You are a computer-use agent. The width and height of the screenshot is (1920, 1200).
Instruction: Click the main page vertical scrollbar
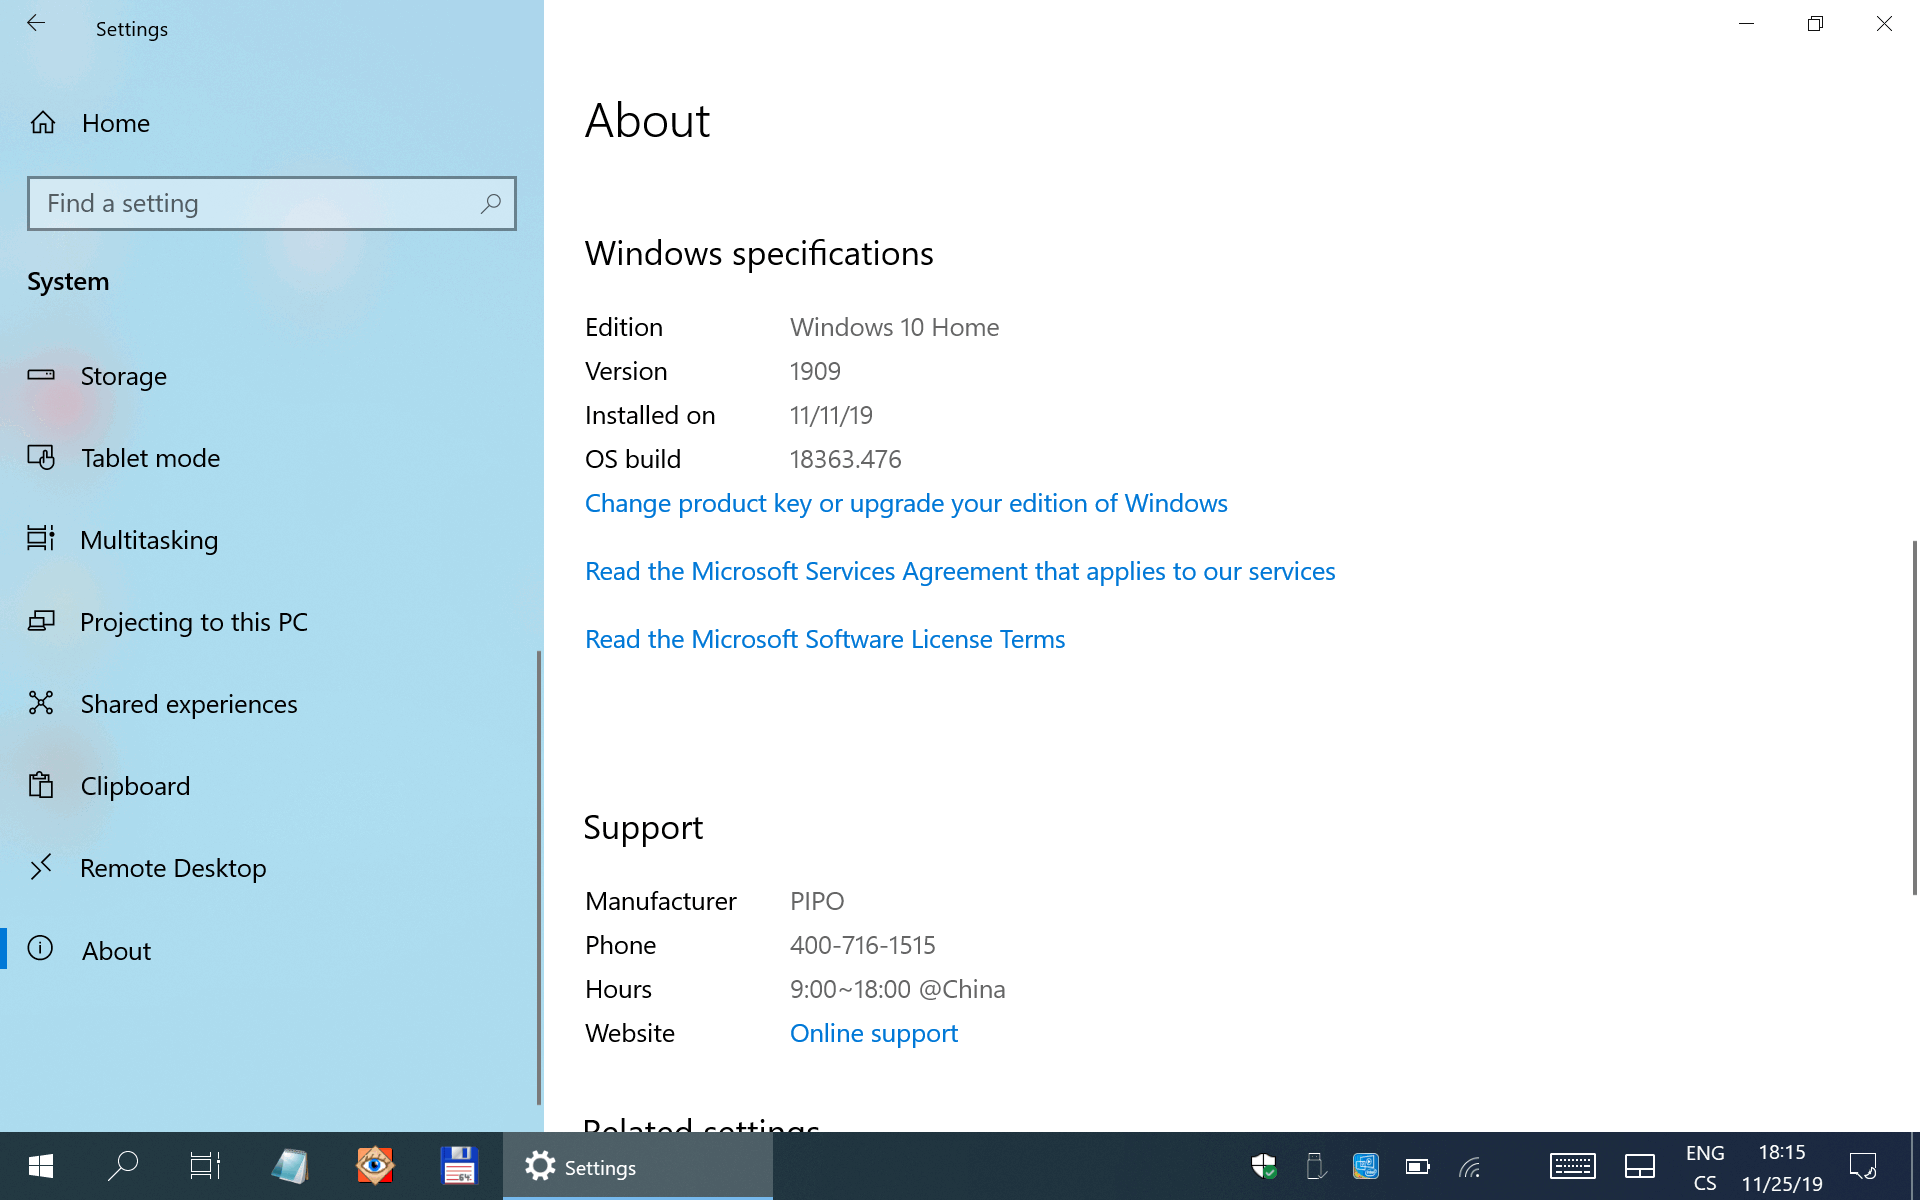(1914, 716)
